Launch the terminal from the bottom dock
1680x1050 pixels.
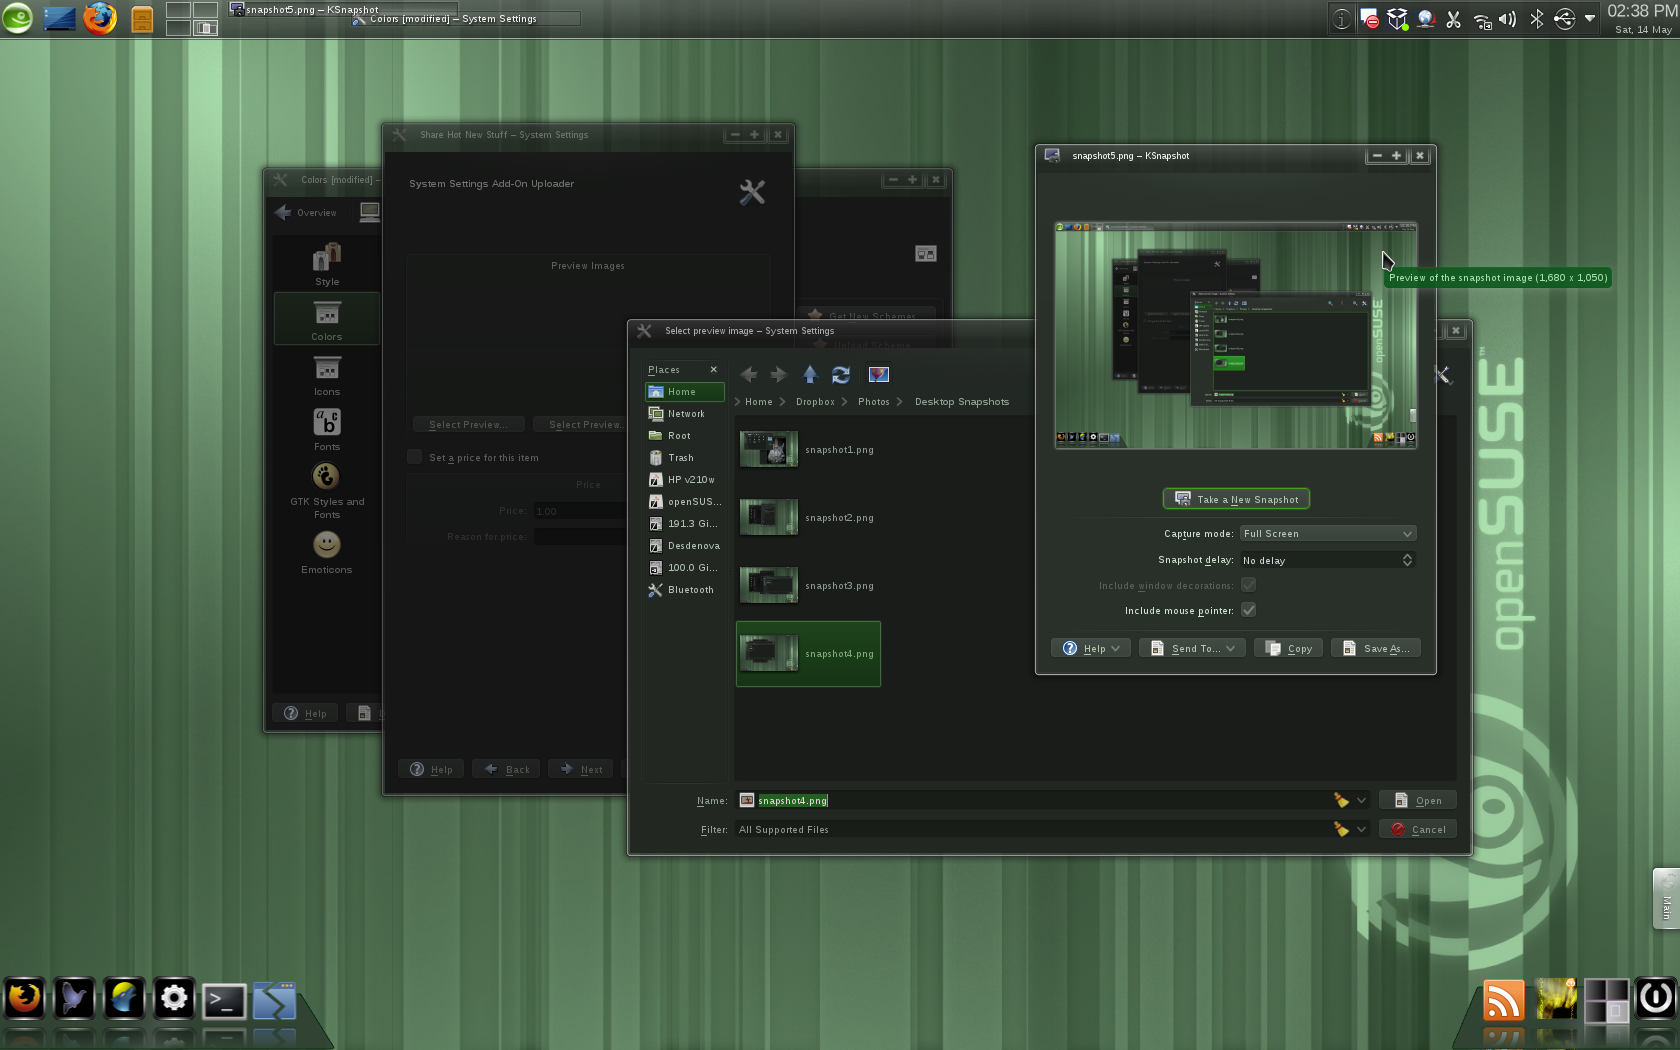tap(224, 1001)
